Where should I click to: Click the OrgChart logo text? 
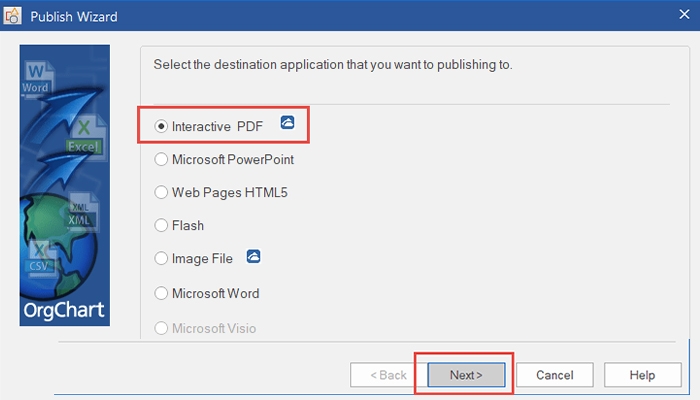(x=64, y=310)
